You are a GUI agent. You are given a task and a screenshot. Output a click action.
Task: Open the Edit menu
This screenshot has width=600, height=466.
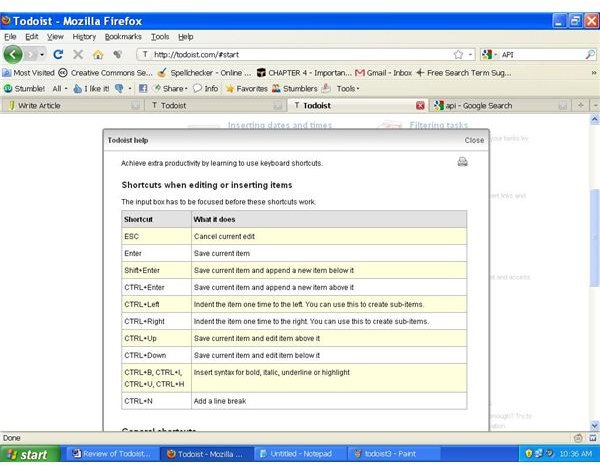(32, 37)
